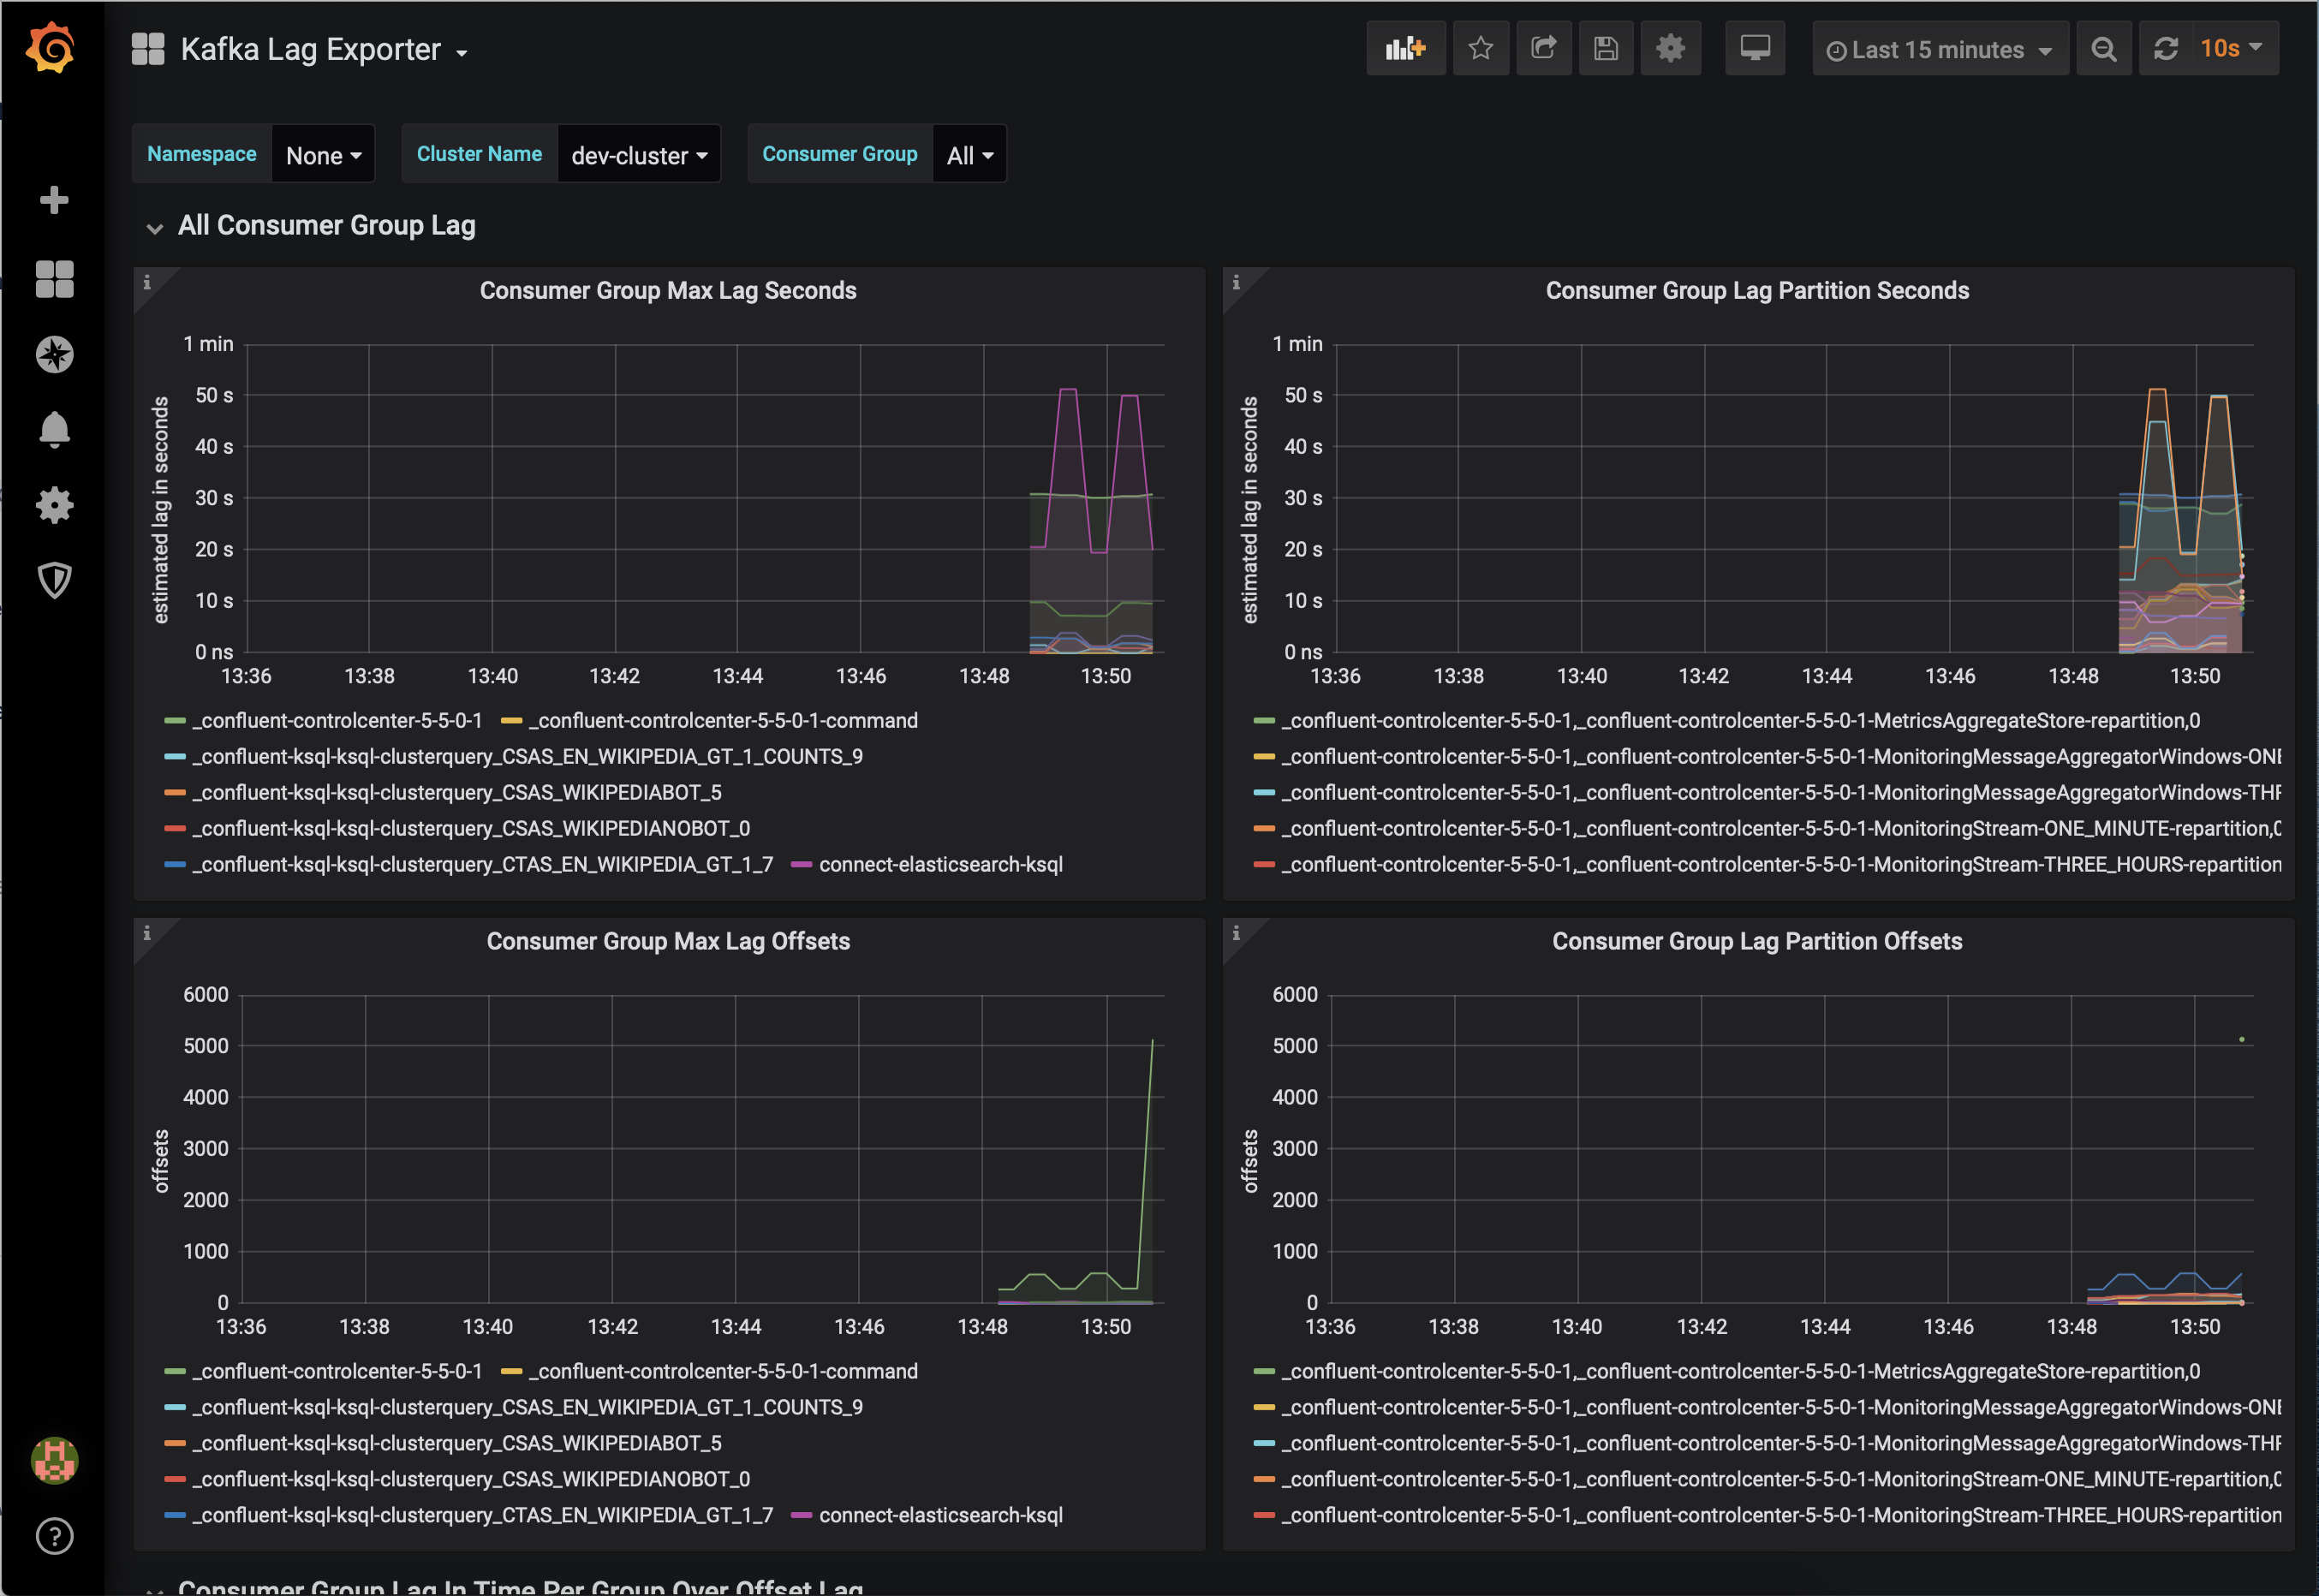
Task: Star this dashboard as favorite
Action: point(1480,48)
